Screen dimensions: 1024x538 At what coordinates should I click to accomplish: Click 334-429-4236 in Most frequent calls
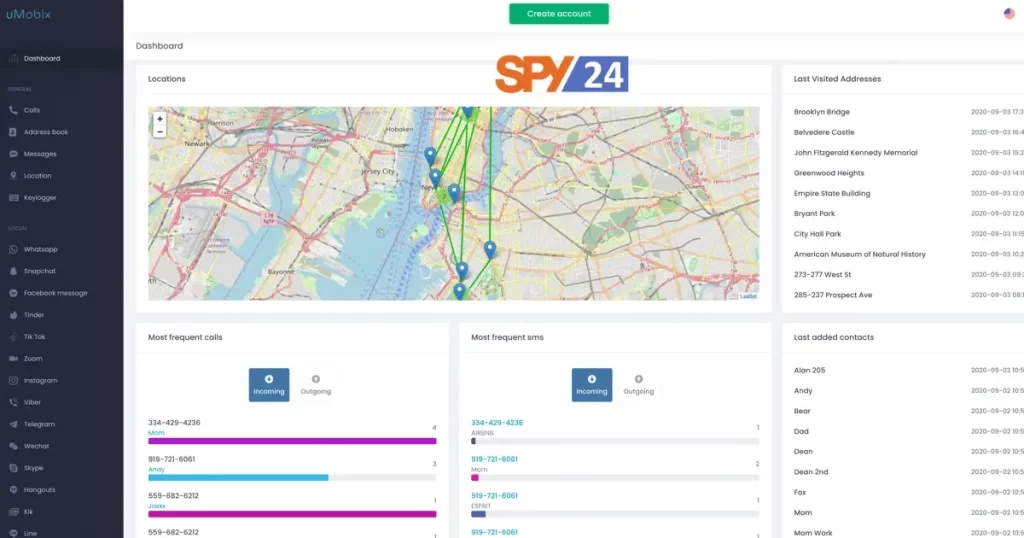click(x=174, y=422)
